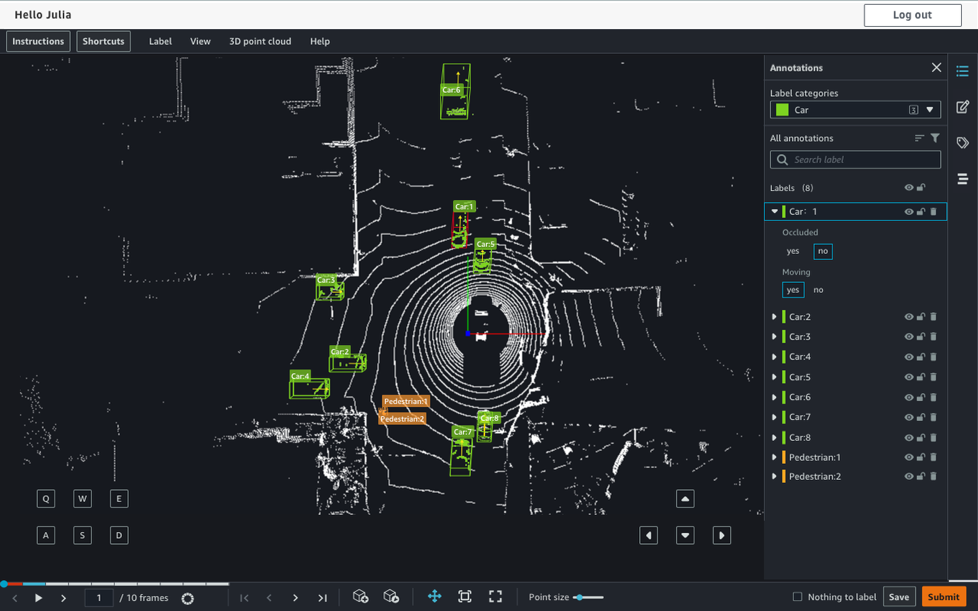Click the filter icon for all annotations
Screen dimensions: 978x611
pyautogui.click(x=935, y=138)
